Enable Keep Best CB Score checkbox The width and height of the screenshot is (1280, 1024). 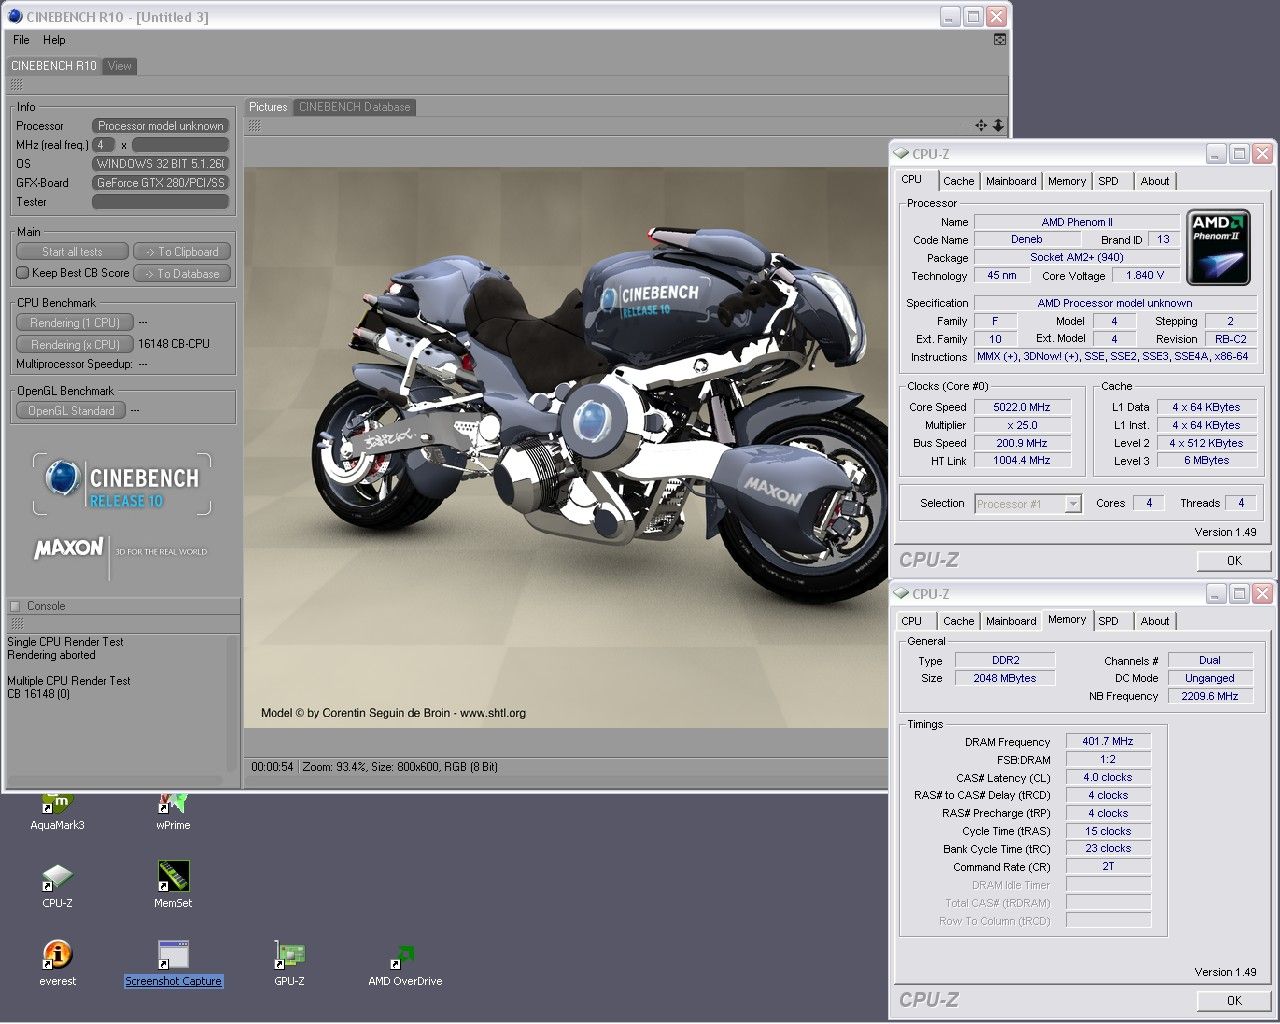pyautogui.click(x=23, y=273)
